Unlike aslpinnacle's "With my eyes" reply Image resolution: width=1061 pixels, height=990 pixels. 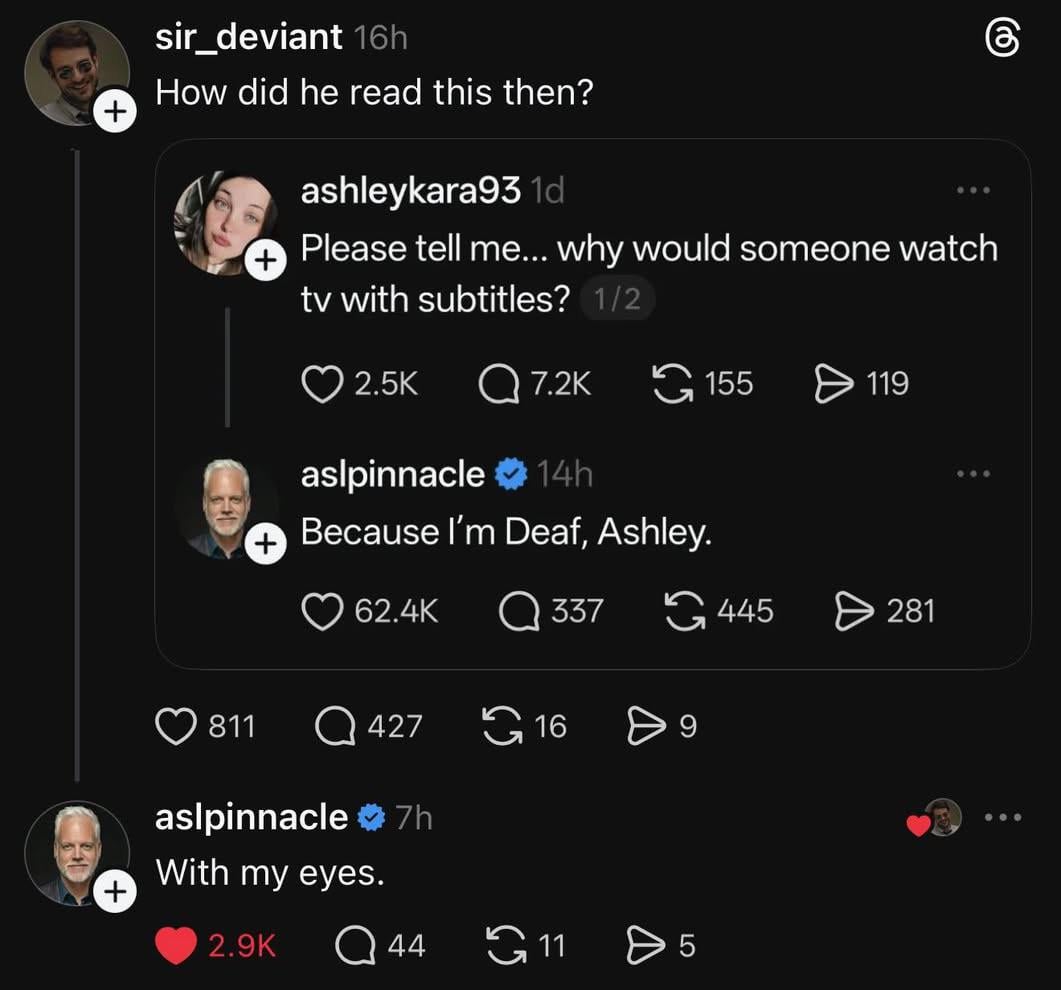pyautogui.click(x=176, y=945)
